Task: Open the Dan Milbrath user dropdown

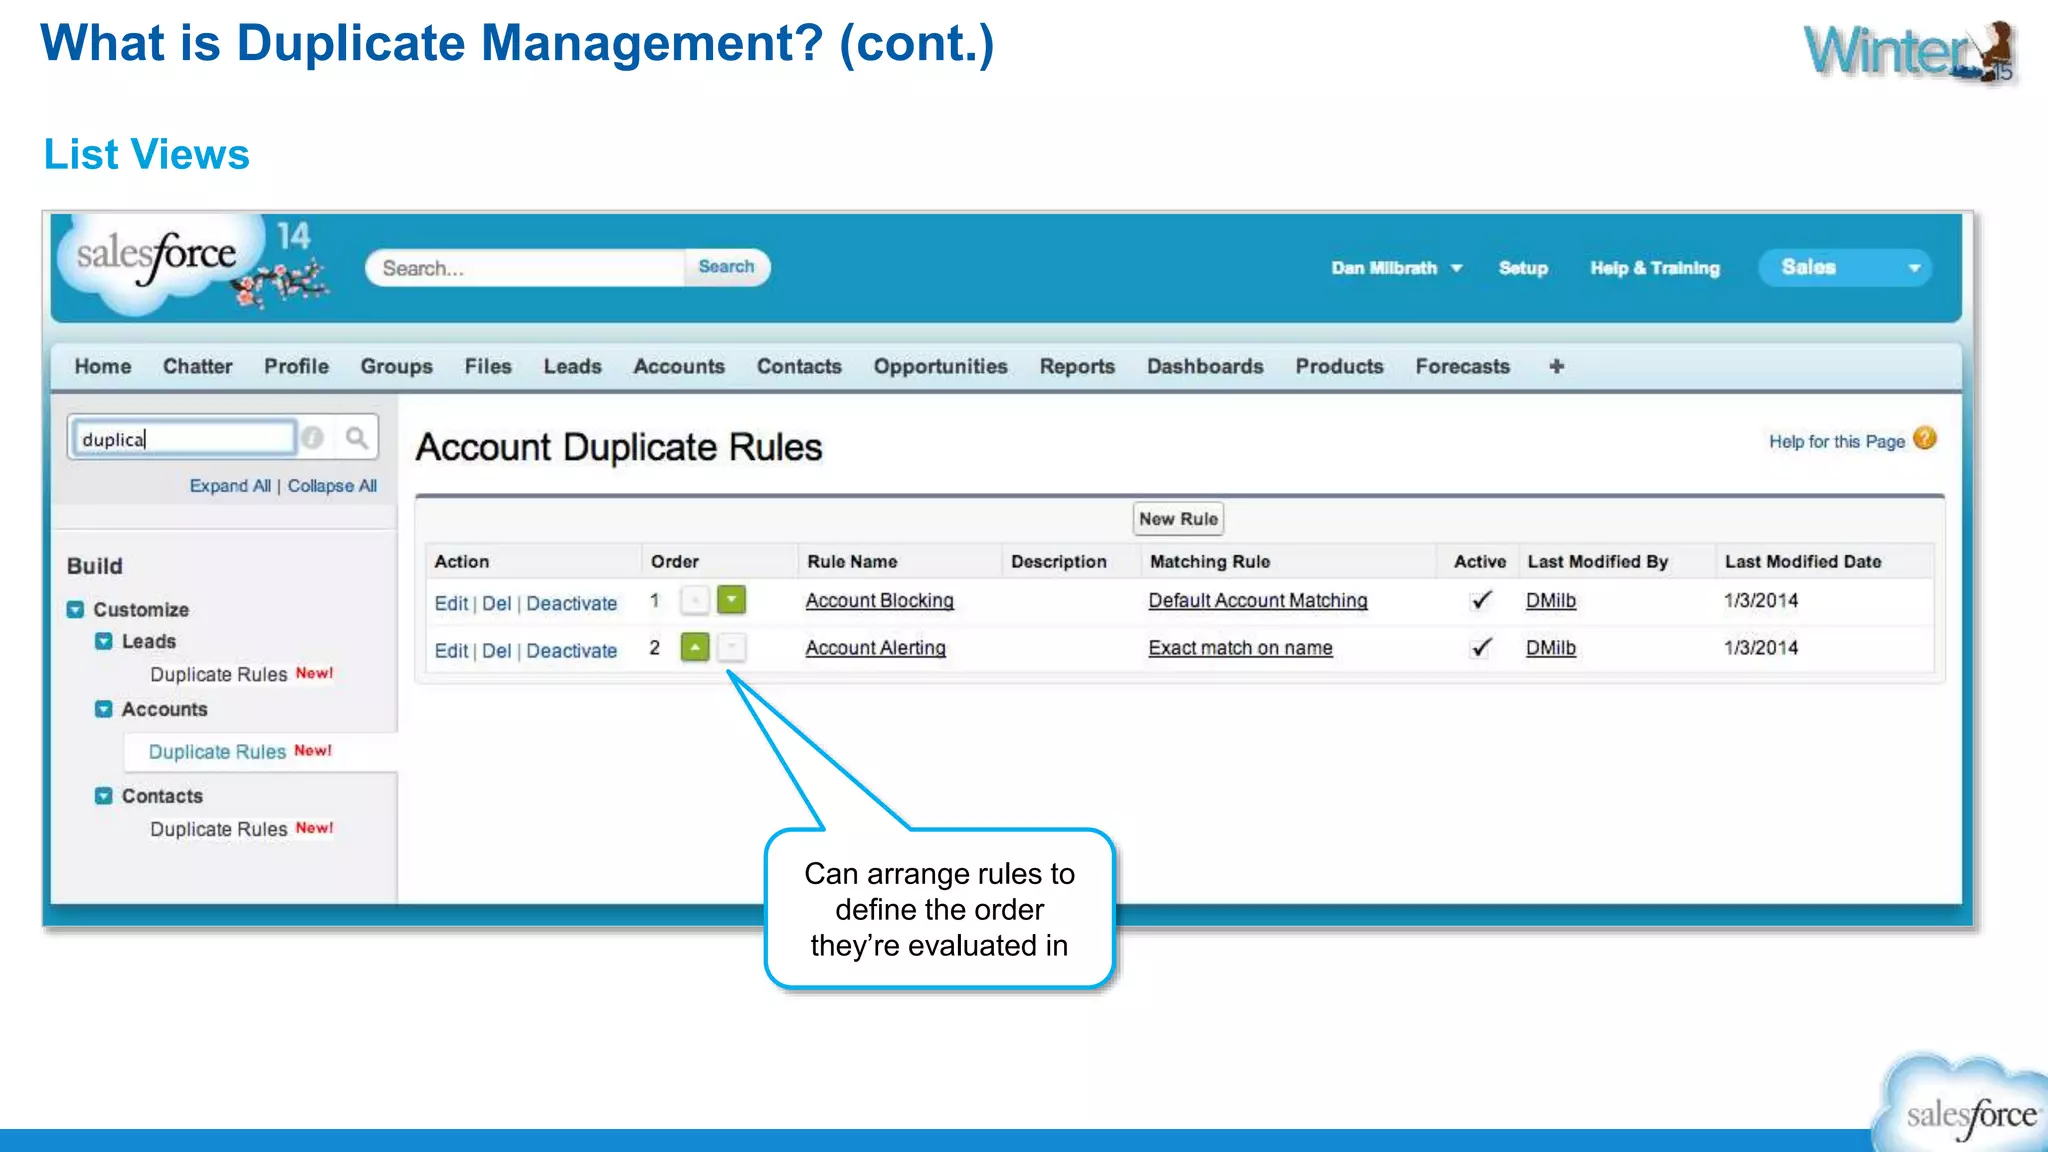Action: coord(1396,268)
